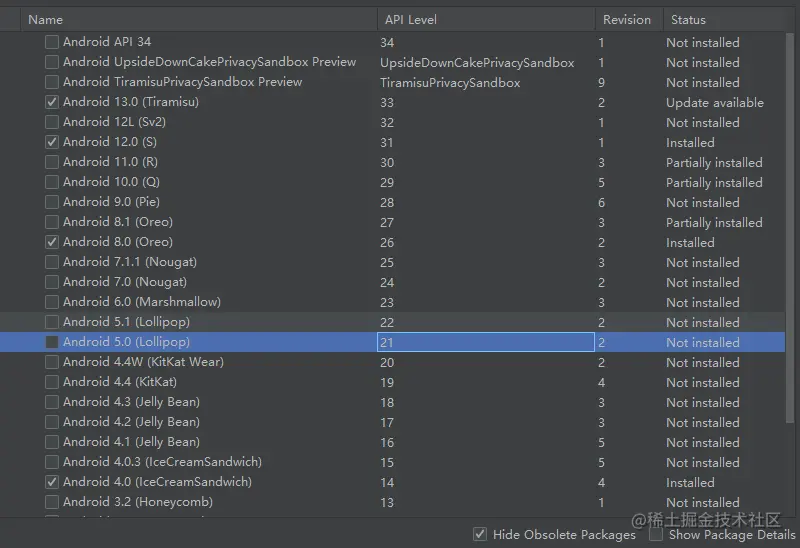The image size is (800, 548).
Task: Toggle Android 8.0 (Oreo) checkbox
Action: [x=52, y=242]
